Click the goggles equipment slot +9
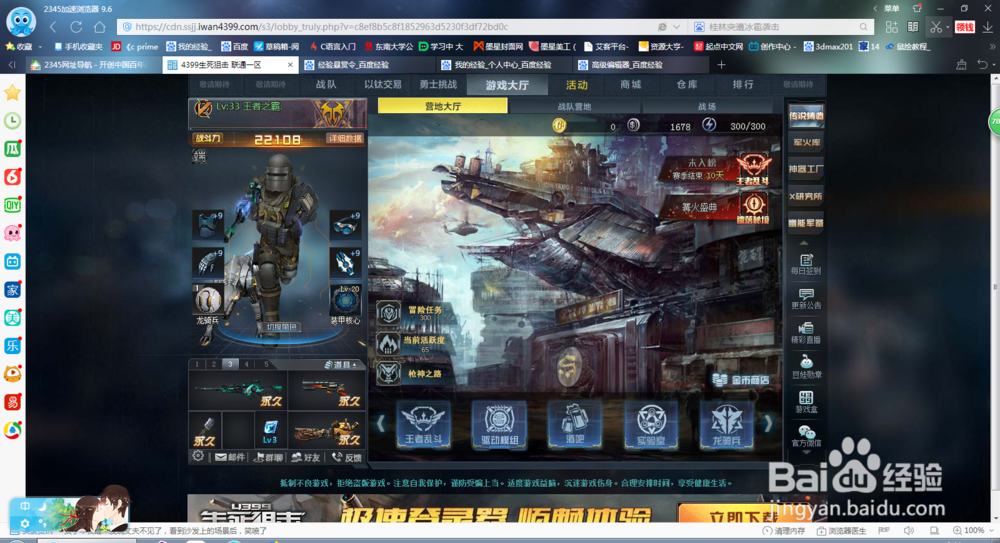This screenshot has height=543, width=1000. pos(345,225)
